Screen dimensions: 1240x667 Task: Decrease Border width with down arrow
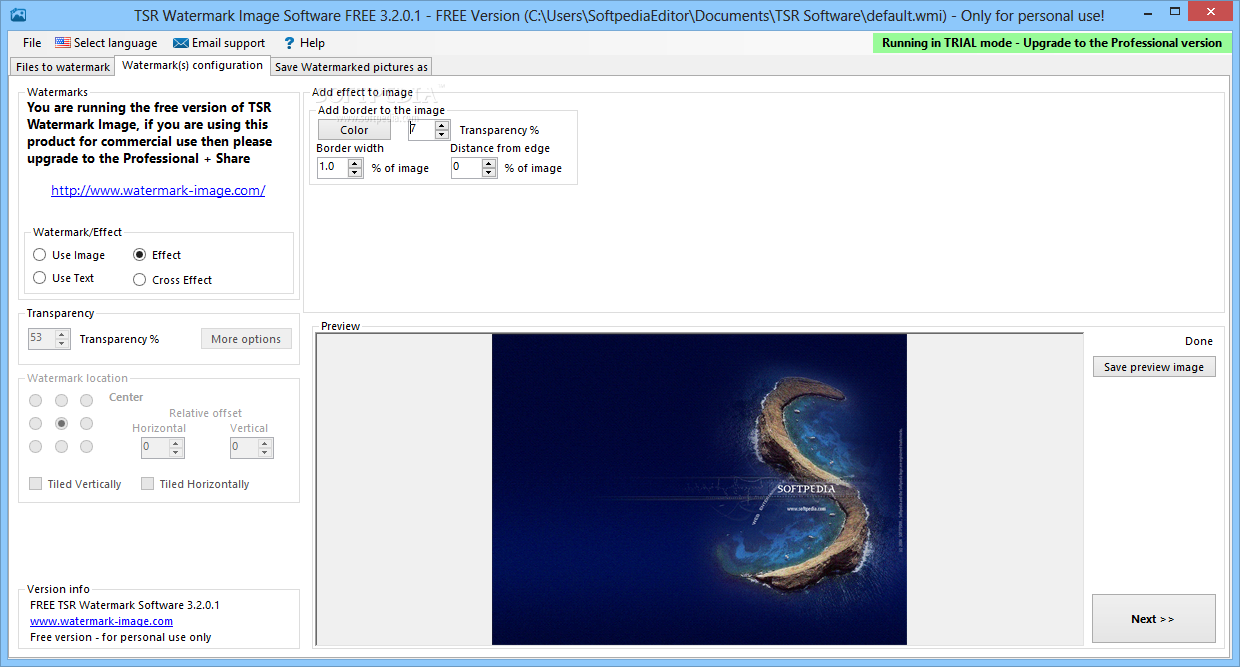[x=355, y=173]
